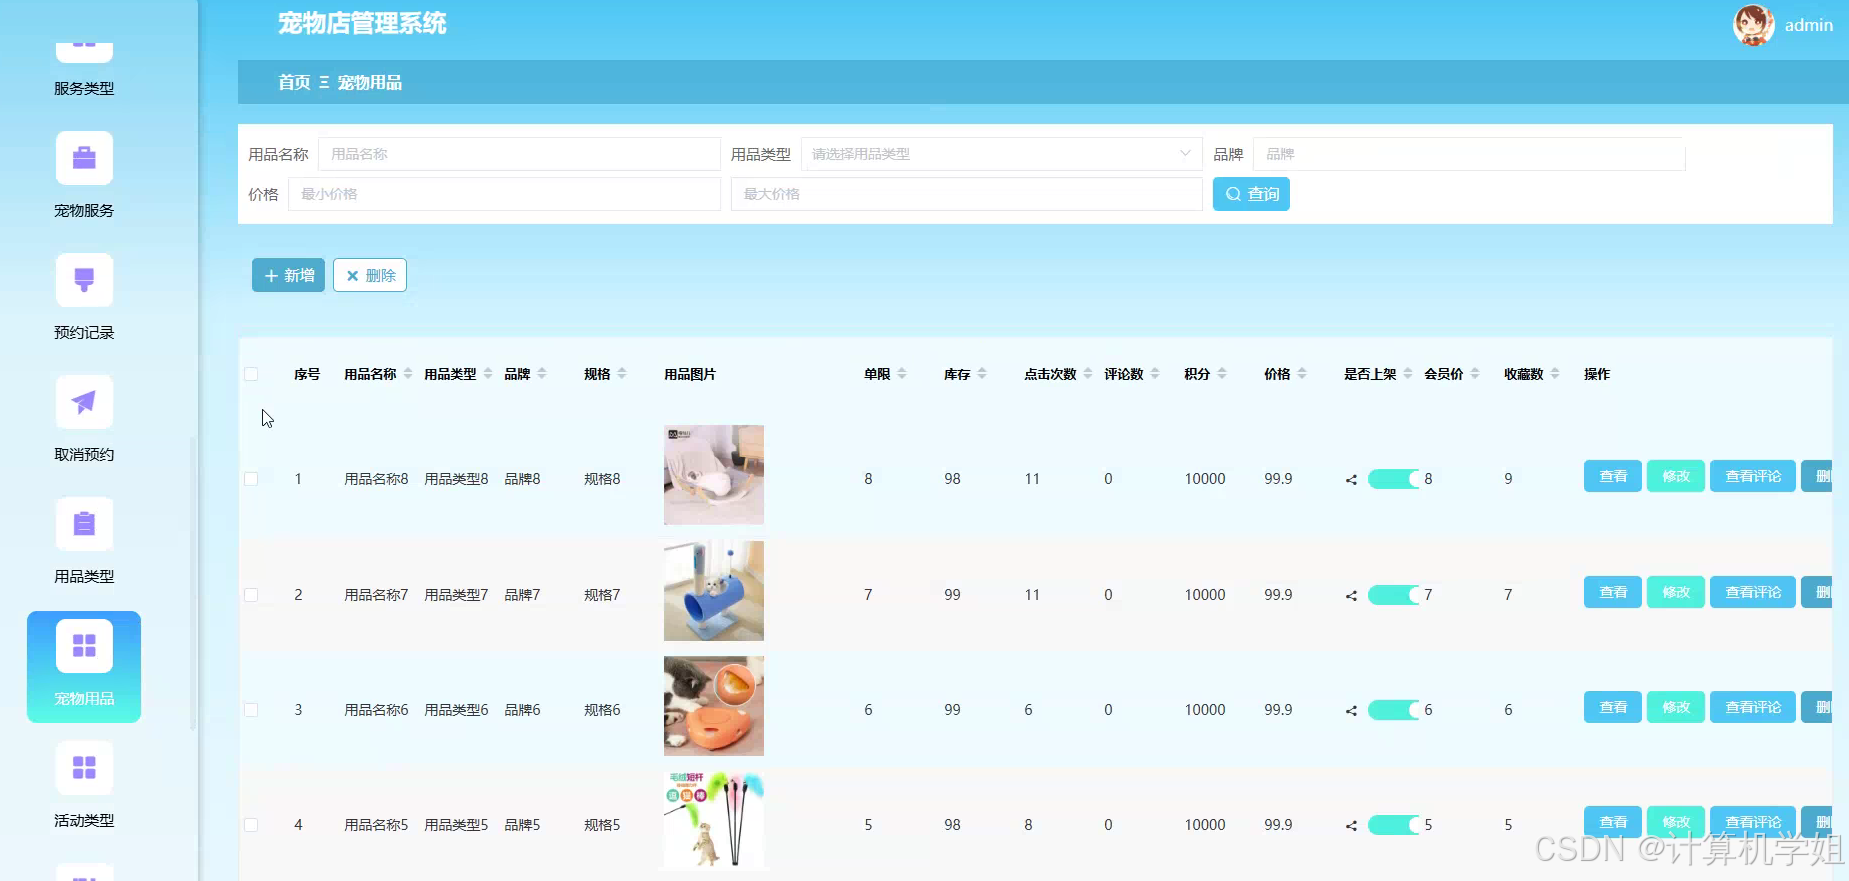The height and width of the screenshot is (881, 1849).
Task: Click share icon in row 用品名称6
Action: [1351, 711]
